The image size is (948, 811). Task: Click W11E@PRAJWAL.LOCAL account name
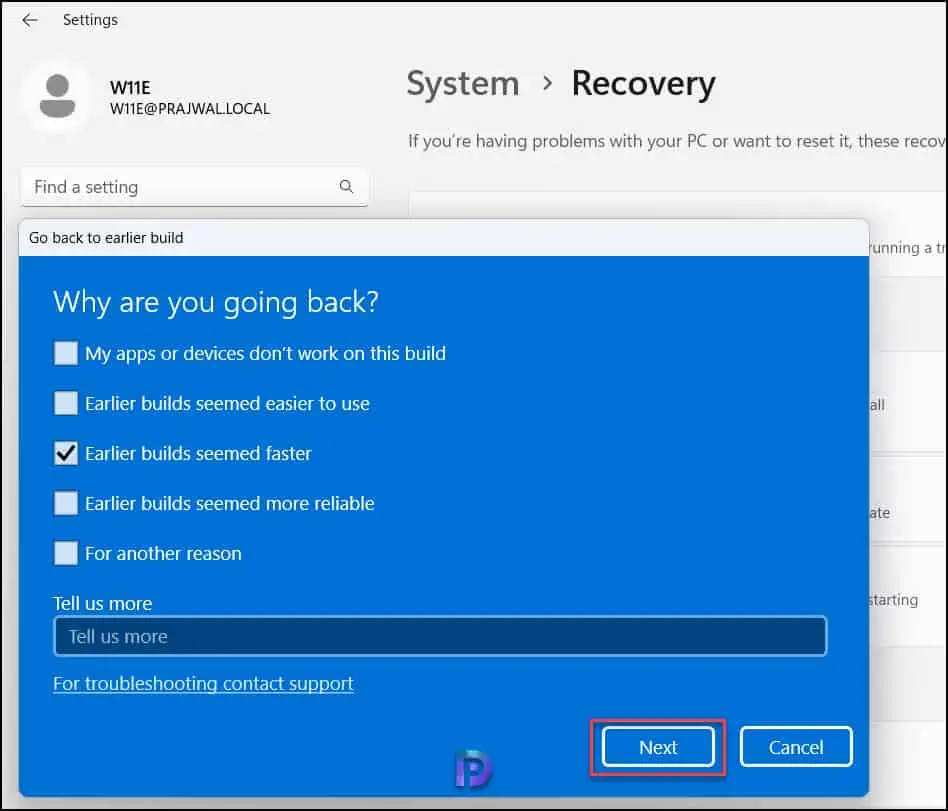tap(190, 109)
